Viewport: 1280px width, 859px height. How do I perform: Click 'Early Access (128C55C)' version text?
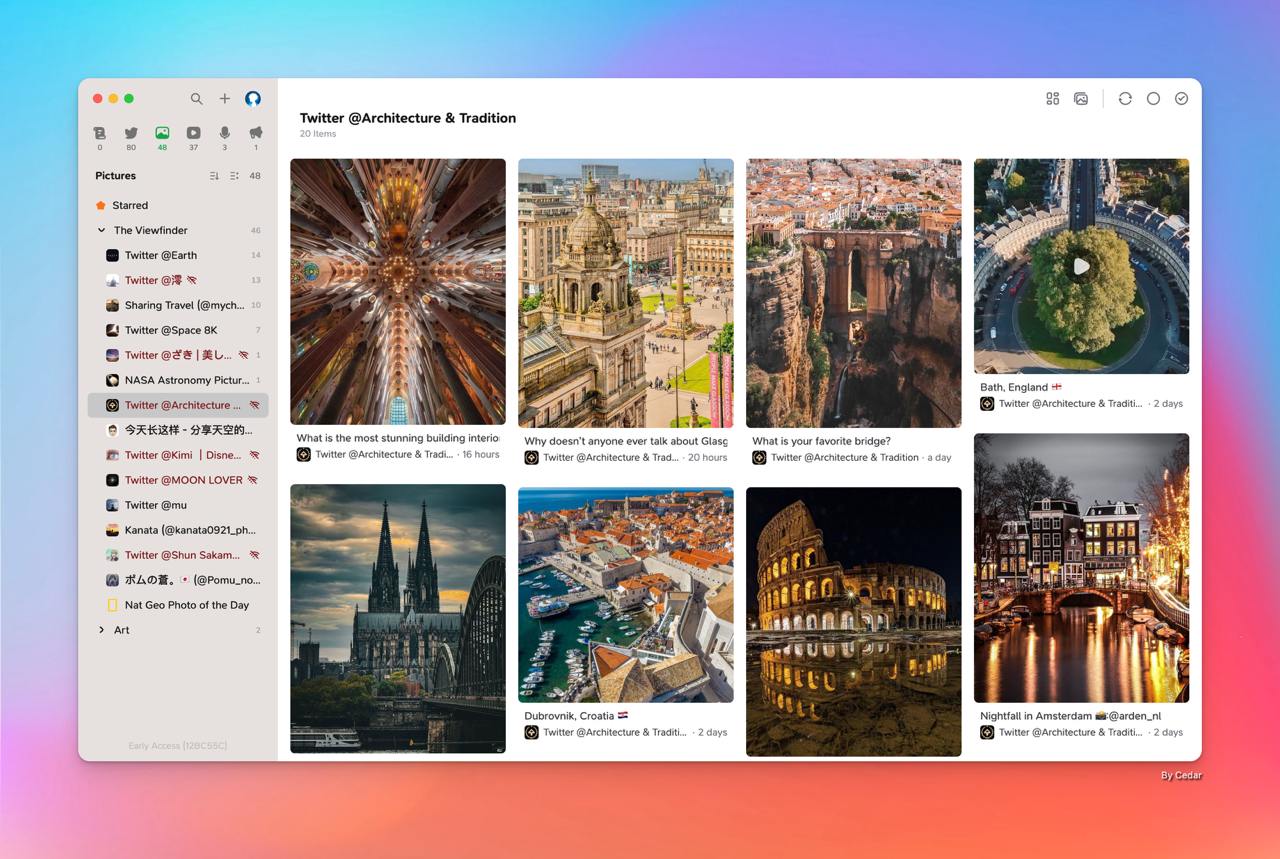click(x=178, y=746)
